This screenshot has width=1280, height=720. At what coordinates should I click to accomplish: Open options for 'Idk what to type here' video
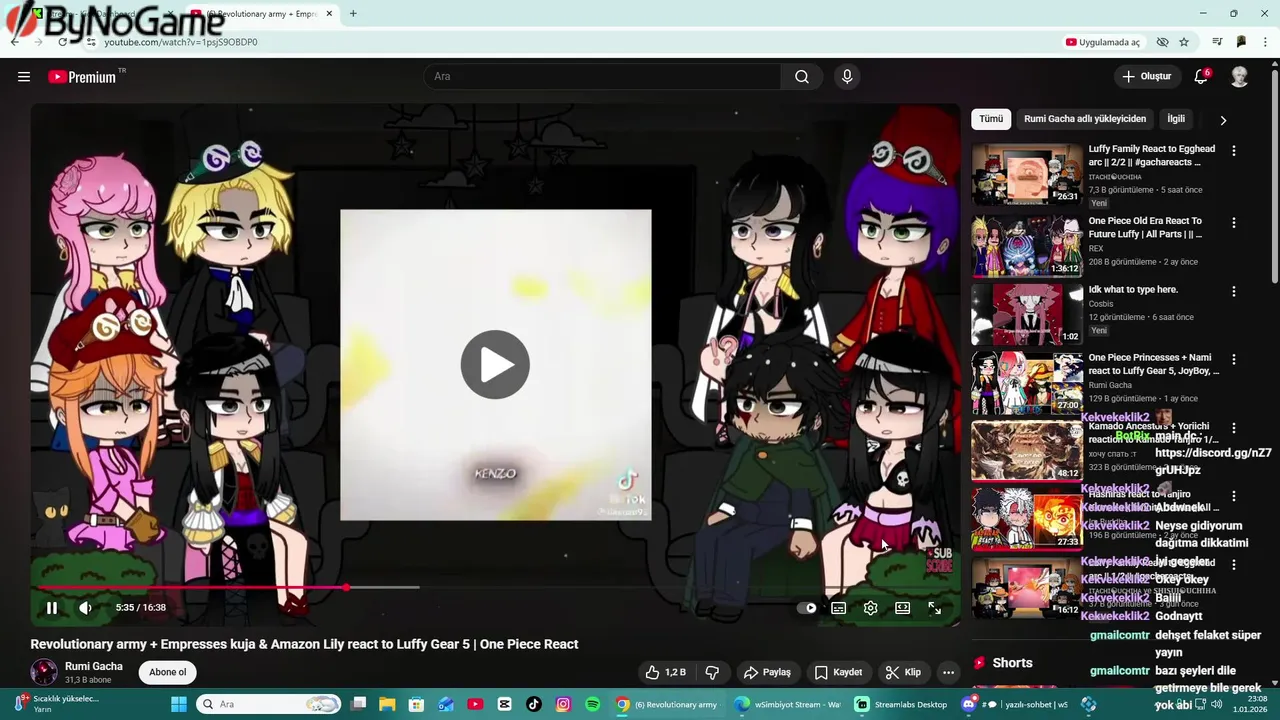[1233, 292]
